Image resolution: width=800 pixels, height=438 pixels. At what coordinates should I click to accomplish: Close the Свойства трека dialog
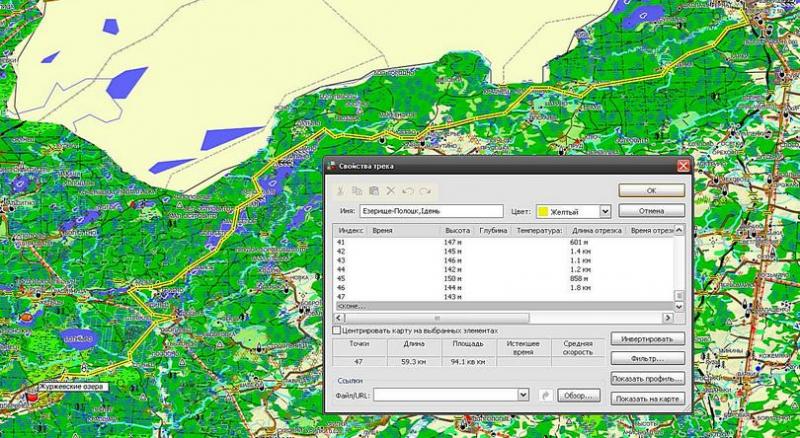pos(683,166)
